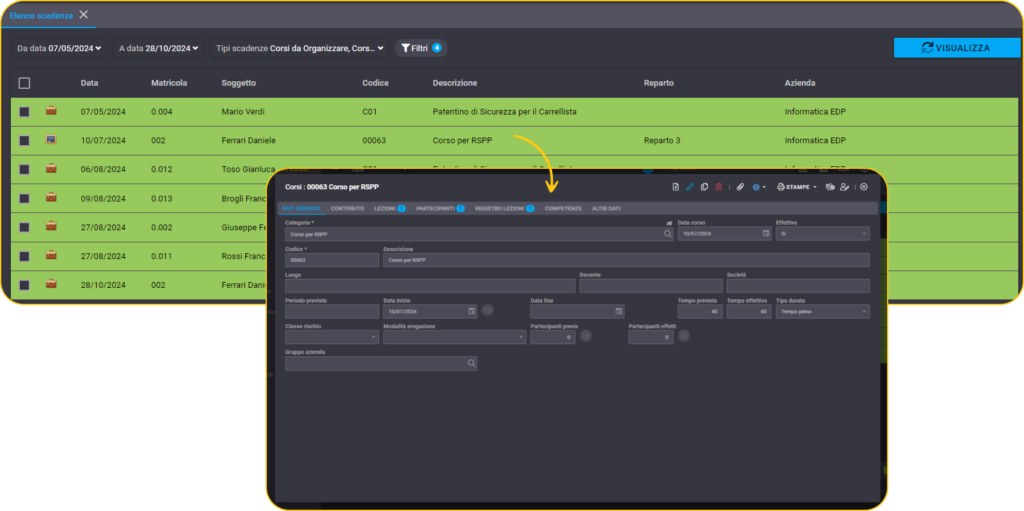Check the box for 10/07/2024 Ferrari Daniele row
1024x511 pixels.
[24, 140]
